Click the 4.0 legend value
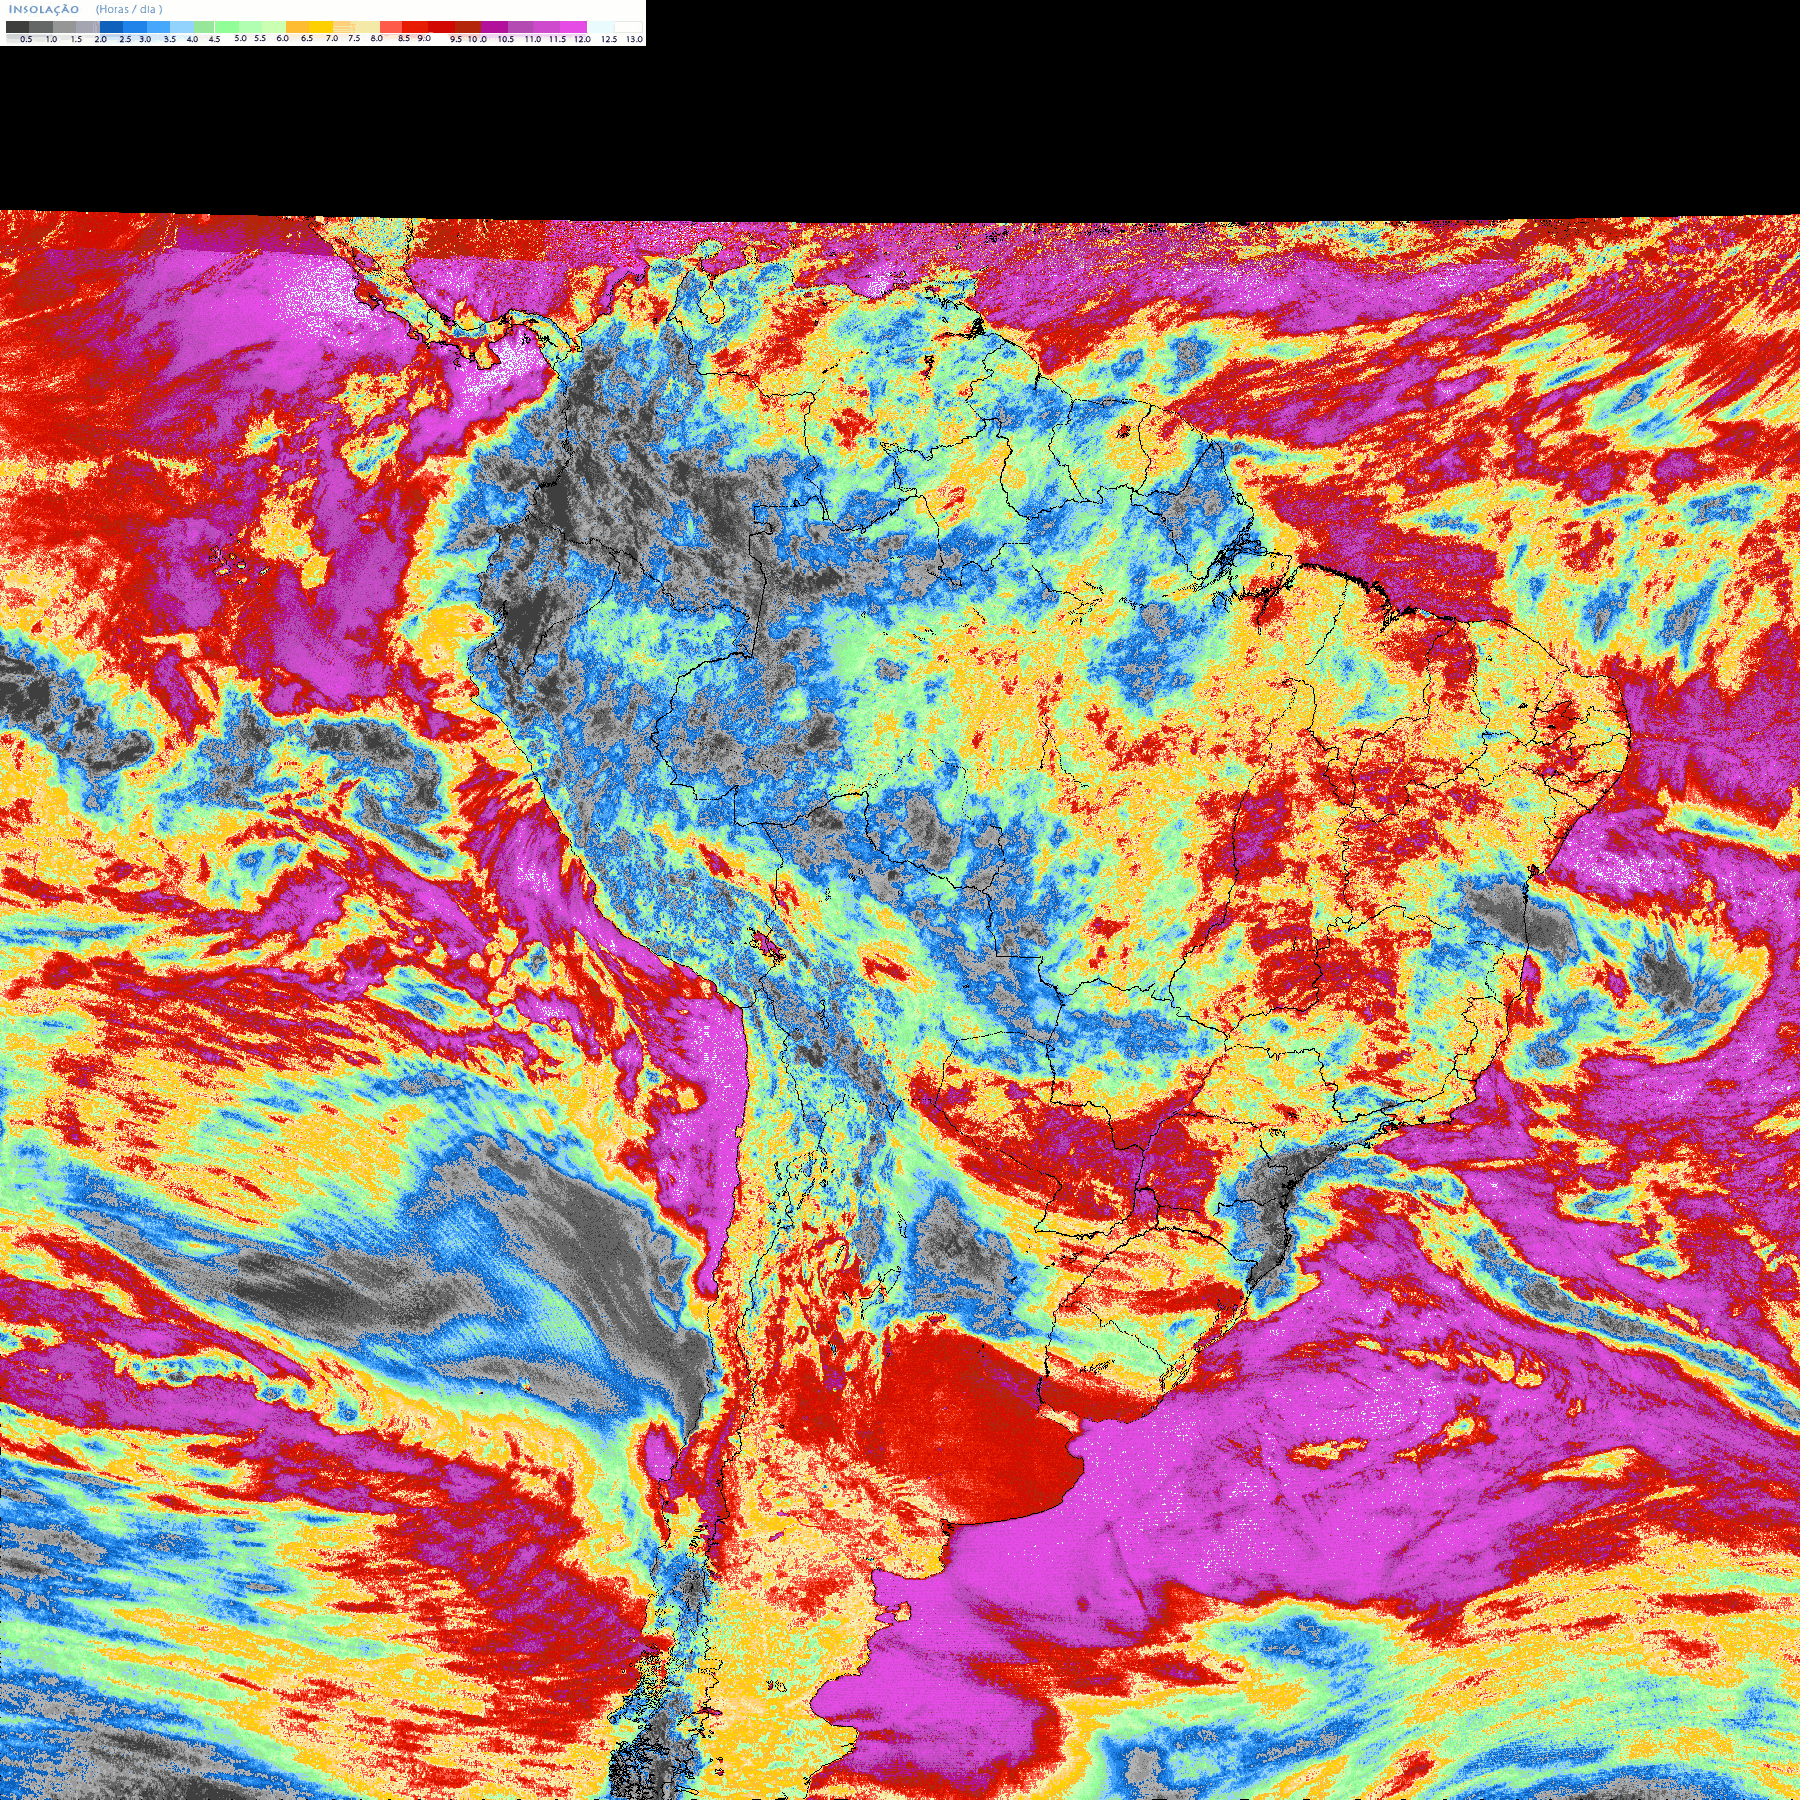 pyautogui.click(x=192, y=39)
